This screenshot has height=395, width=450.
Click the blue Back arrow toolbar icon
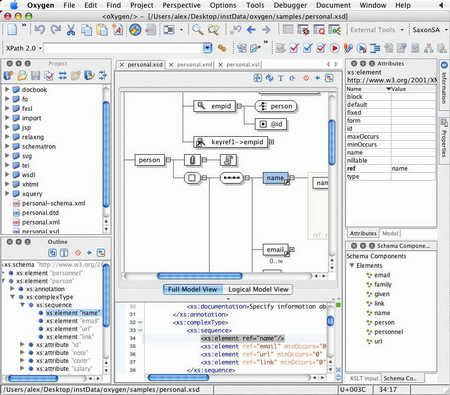251,30
